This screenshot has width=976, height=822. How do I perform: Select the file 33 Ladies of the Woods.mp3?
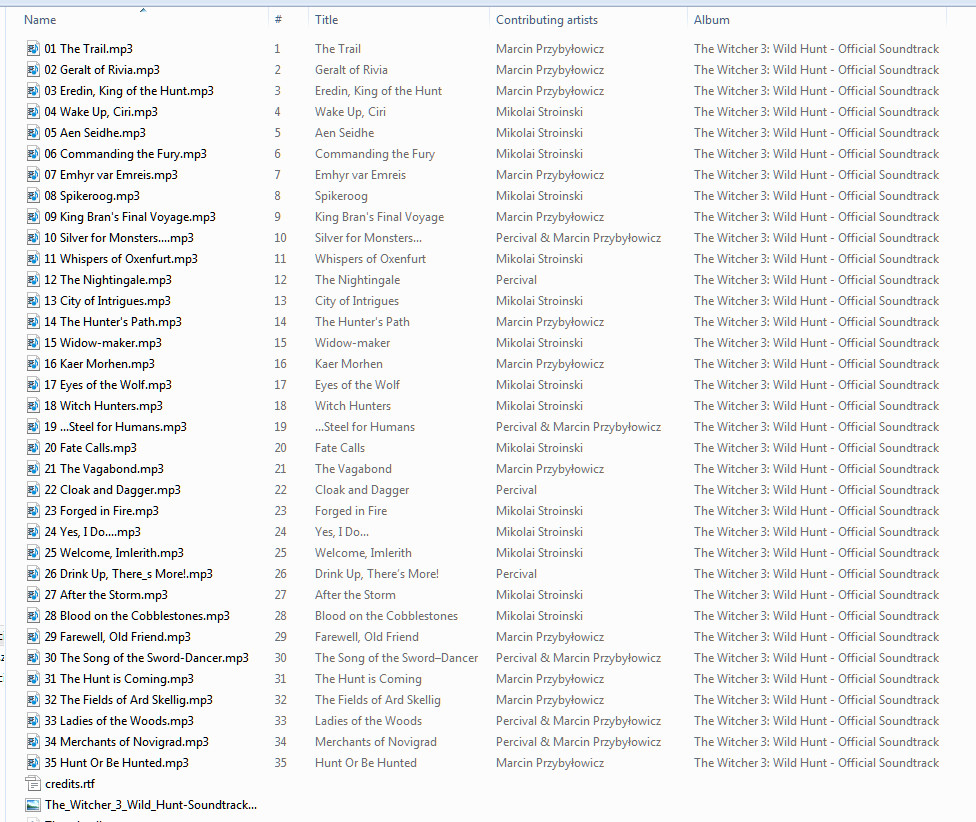pyautogui.click(x=119, y=721)
